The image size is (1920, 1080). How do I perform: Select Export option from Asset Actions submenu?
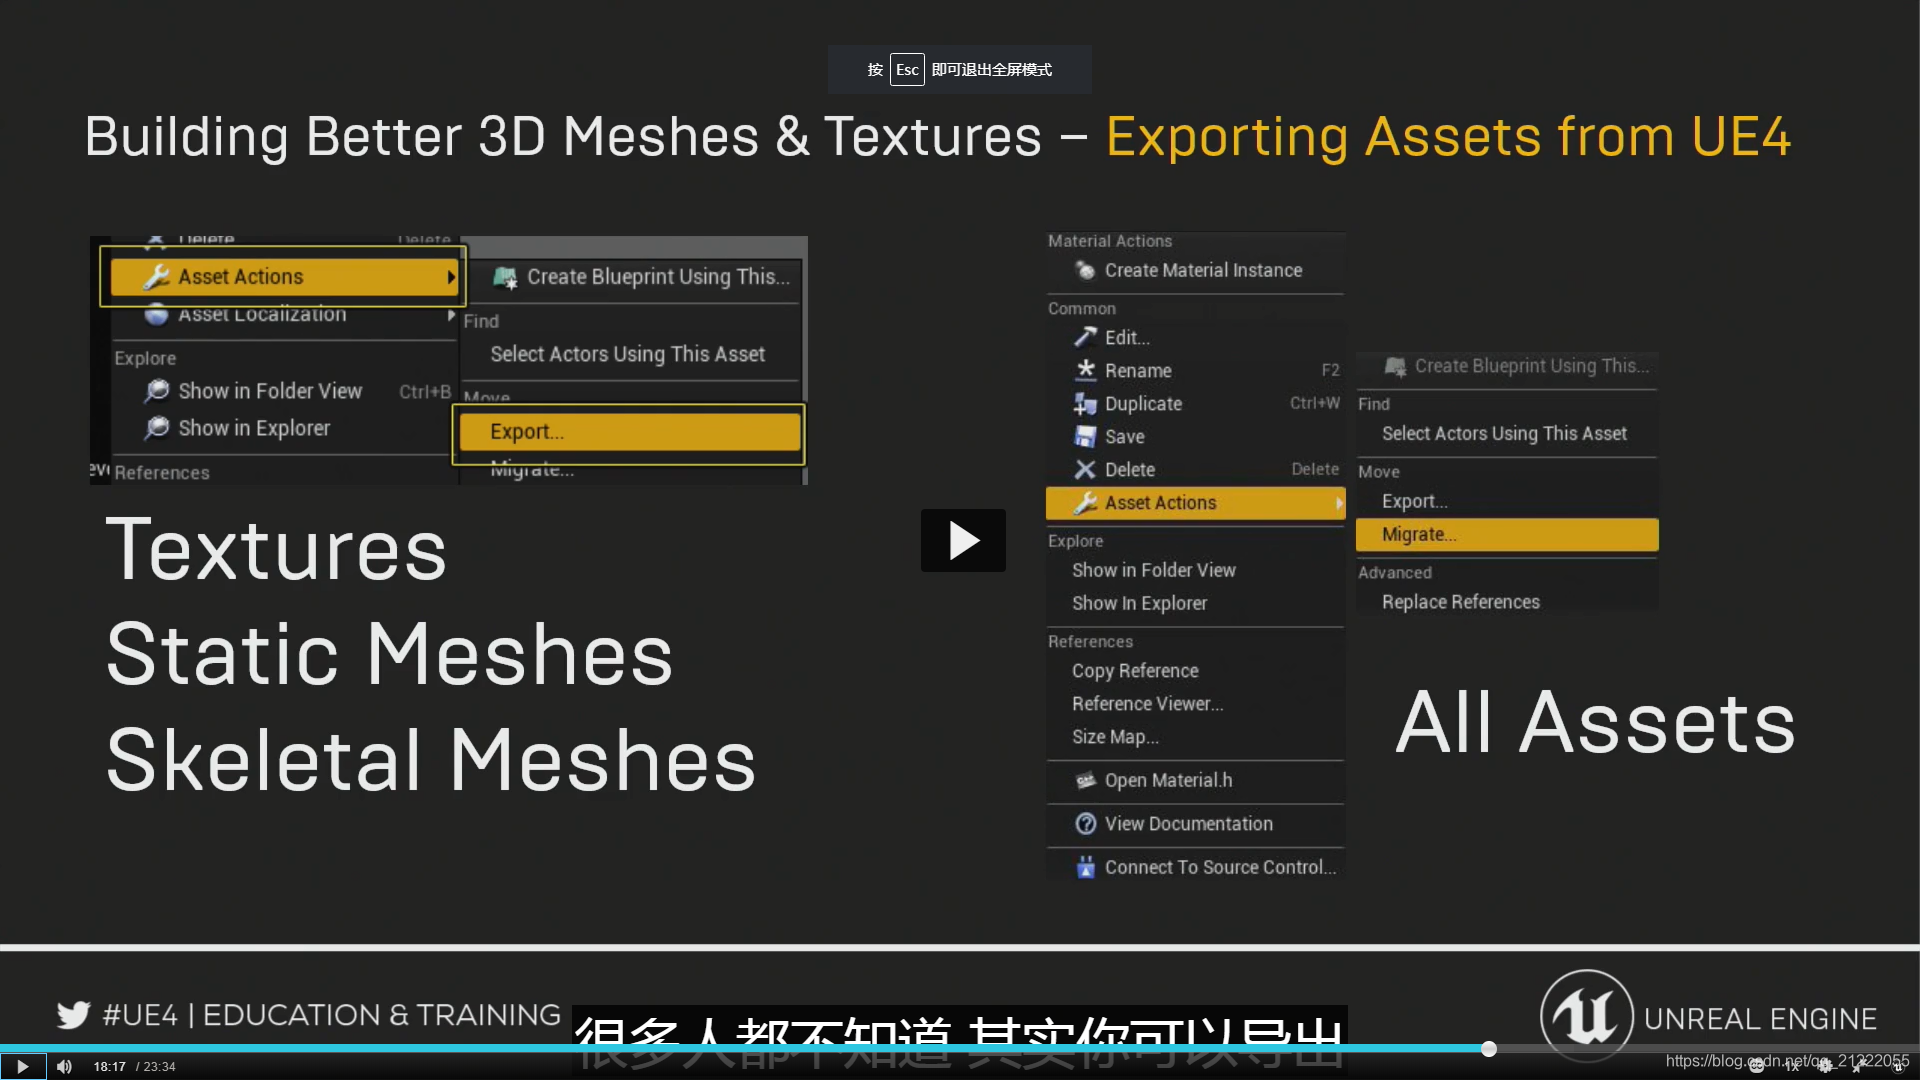[x=632, y=431]
